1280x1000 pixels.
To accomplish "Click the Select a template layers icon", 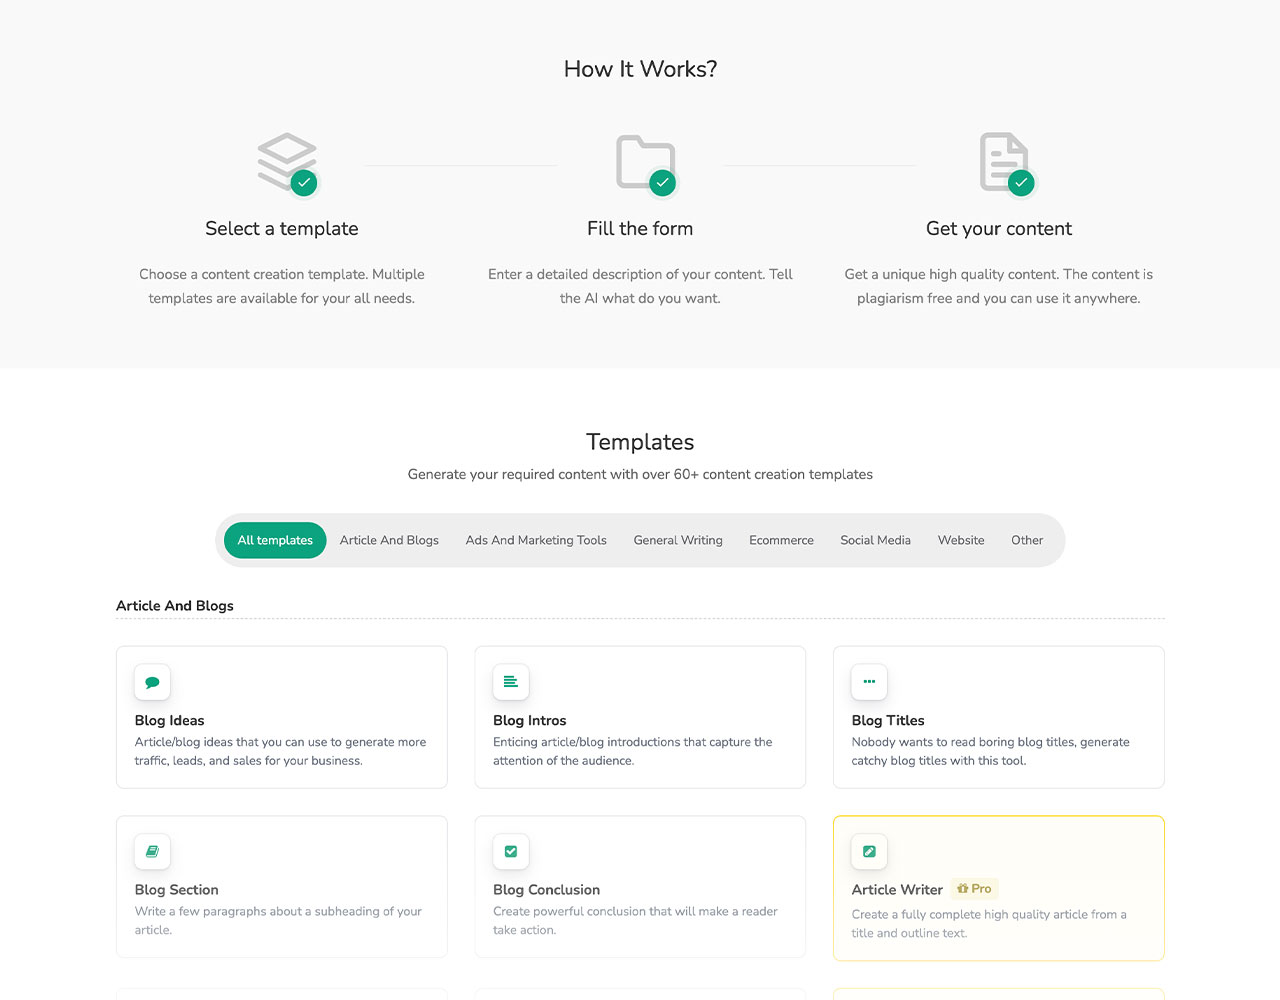I will (x=286, y=162).
